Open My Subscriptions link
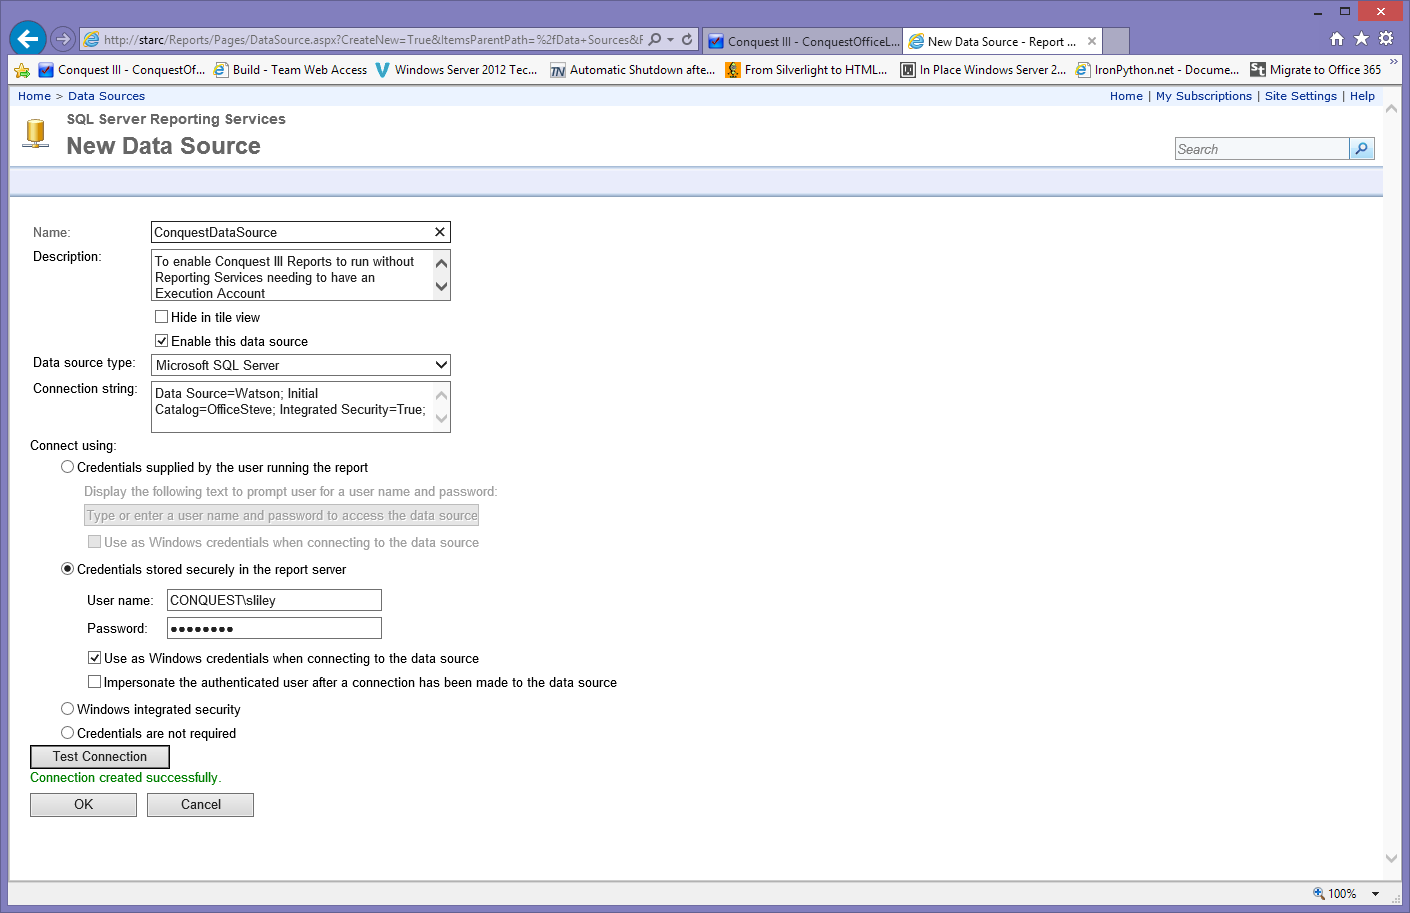 (1204, 96)
